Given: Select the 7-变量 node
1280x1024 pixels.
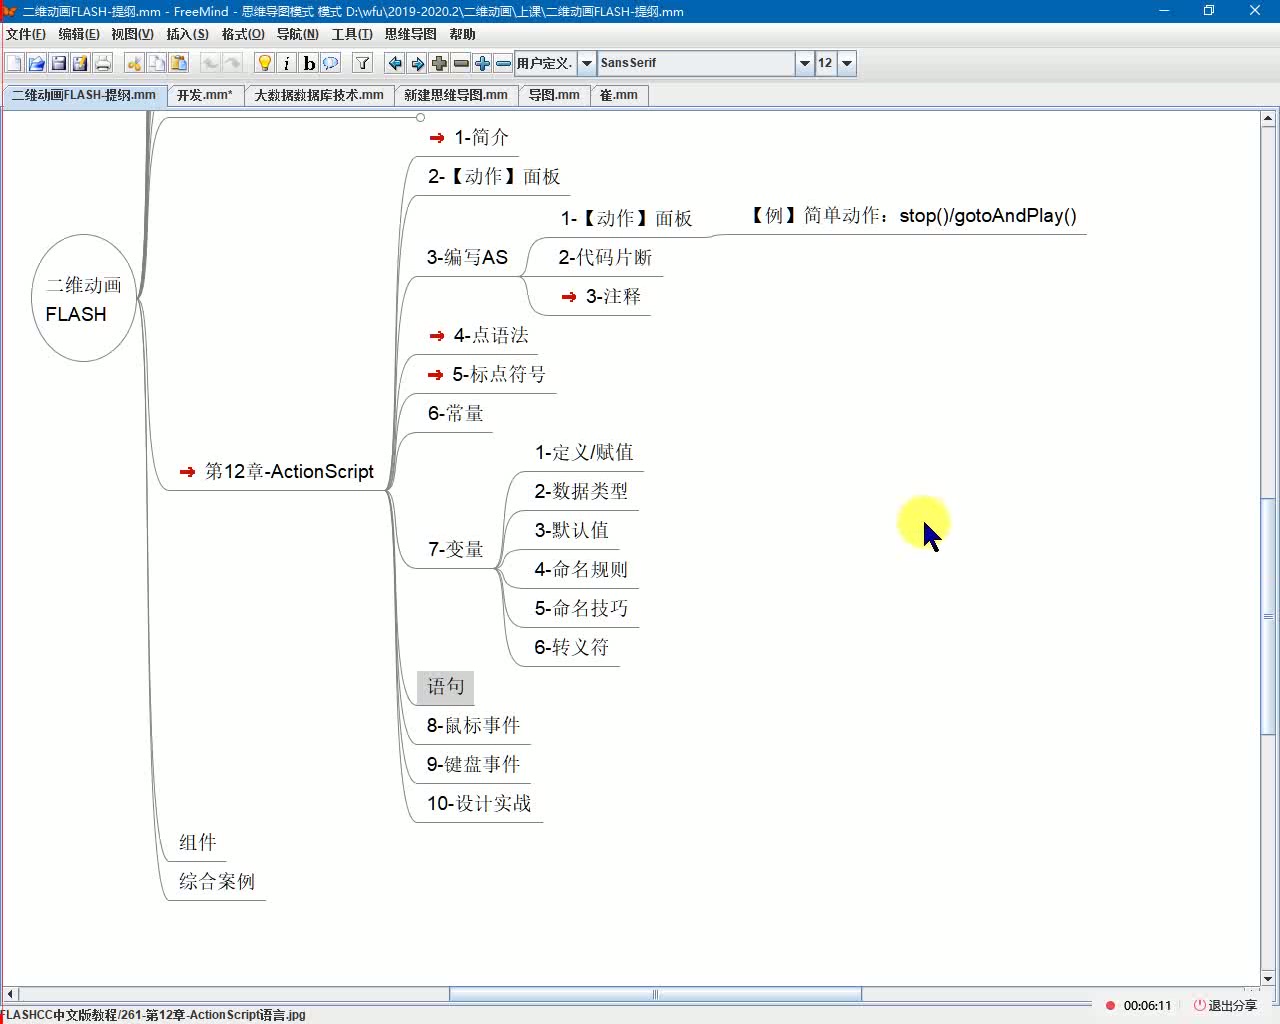Looking at the screenshot, I should point(455,549).
